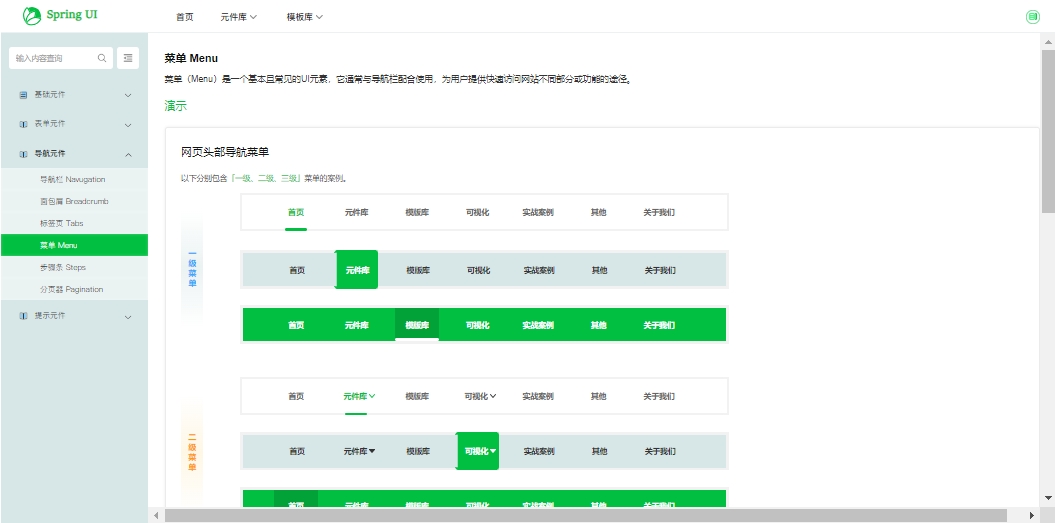This screenshot has width=1055, height=523.
Task: Open the 元件库 dropdown in top navigation
Action: coord(239,17)
